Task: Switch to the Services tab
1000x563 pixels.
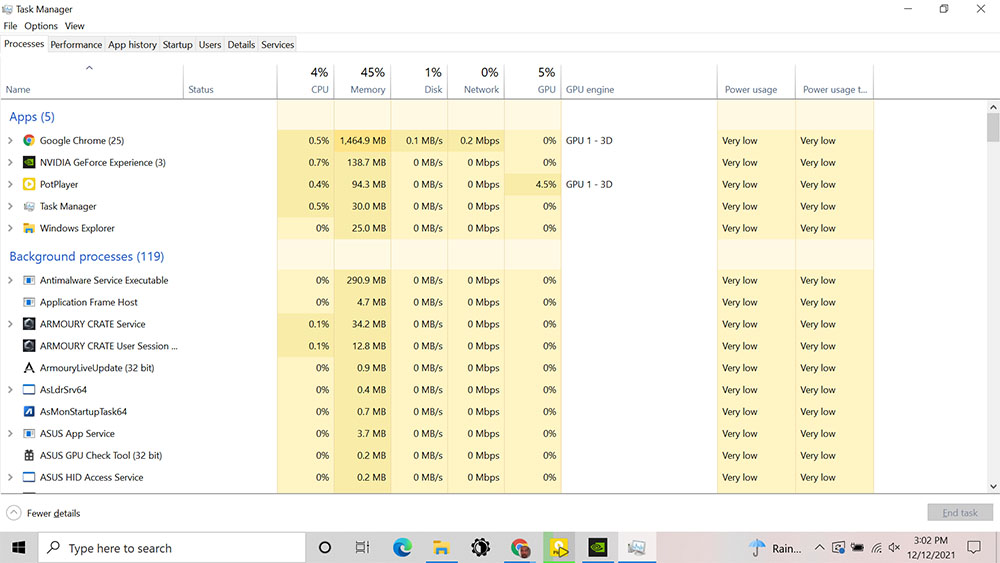Action: click(x=277, y=45)
